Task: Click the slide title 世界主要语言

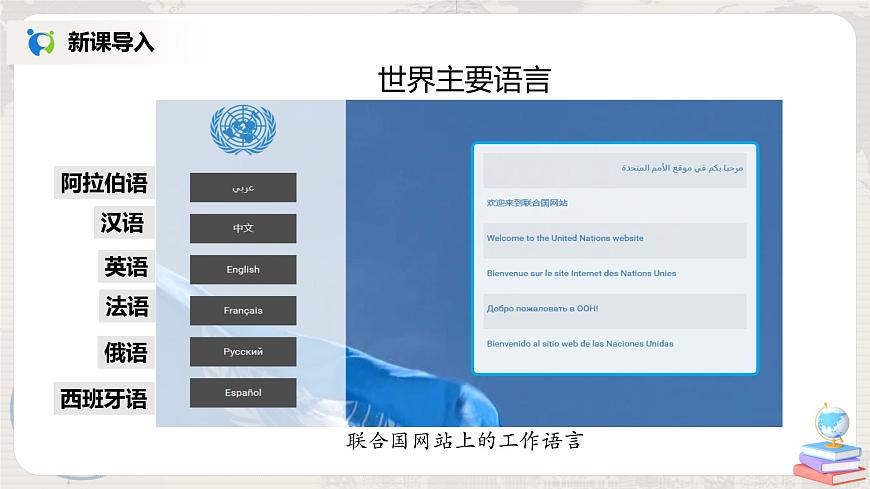Action: [x=464, y=79]
